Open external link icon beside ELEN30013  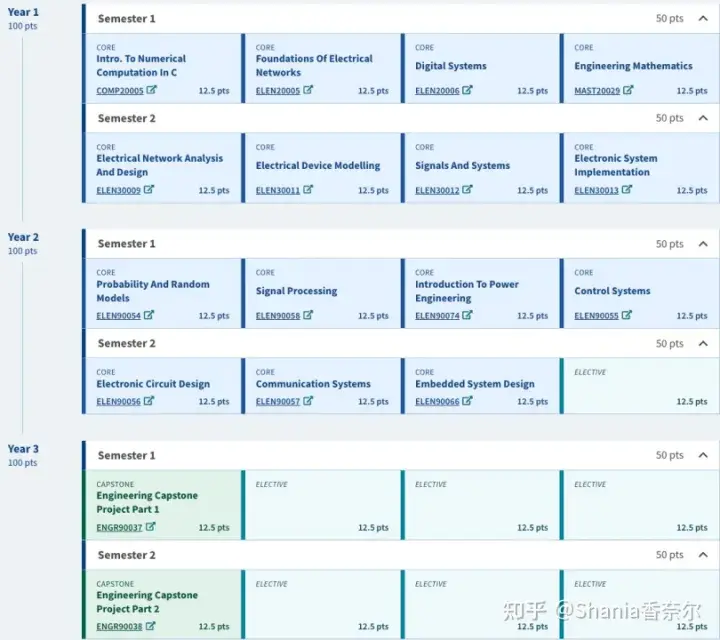(x=627, y=189)
